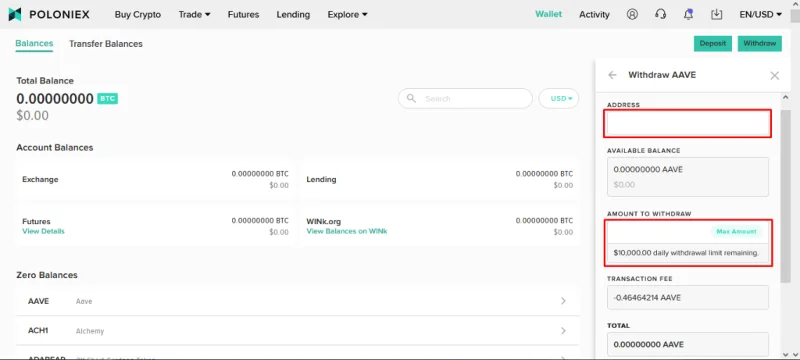The height and width of the screenshot is (360, 800).
Task: Open the Lending page
Action: tap(293, 14)
